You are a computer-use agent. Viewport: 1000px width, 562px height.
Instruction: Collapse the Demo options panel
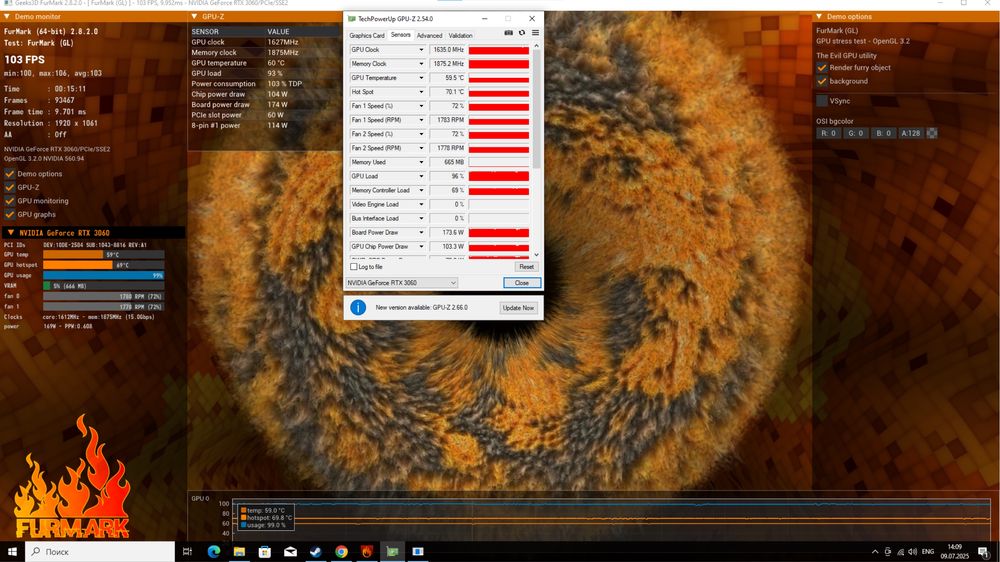(x=820, y=17)
